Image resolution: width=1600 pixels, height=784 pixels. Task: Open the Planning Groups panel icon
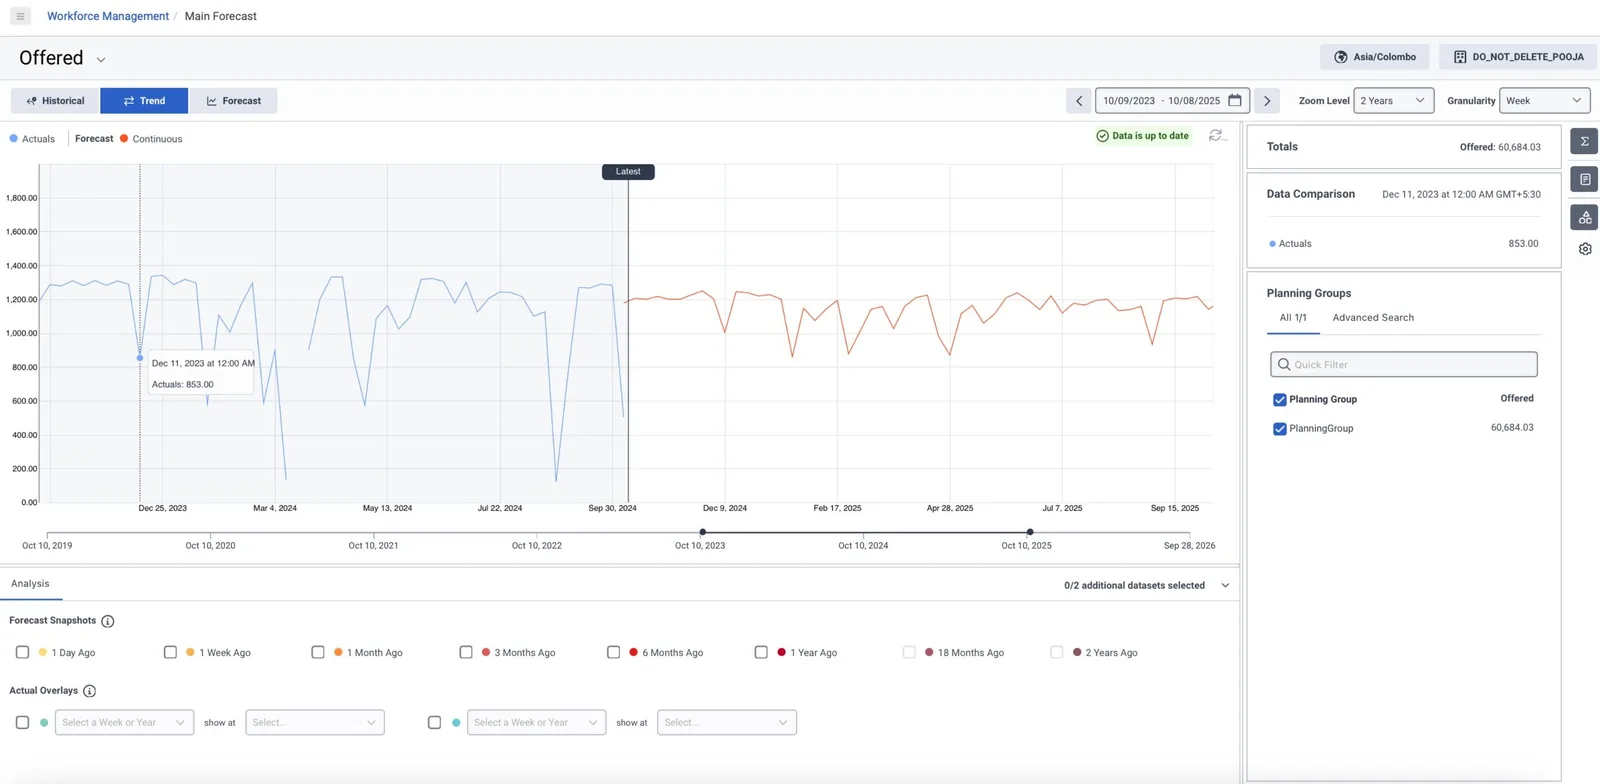click(x=1584, y=217)
